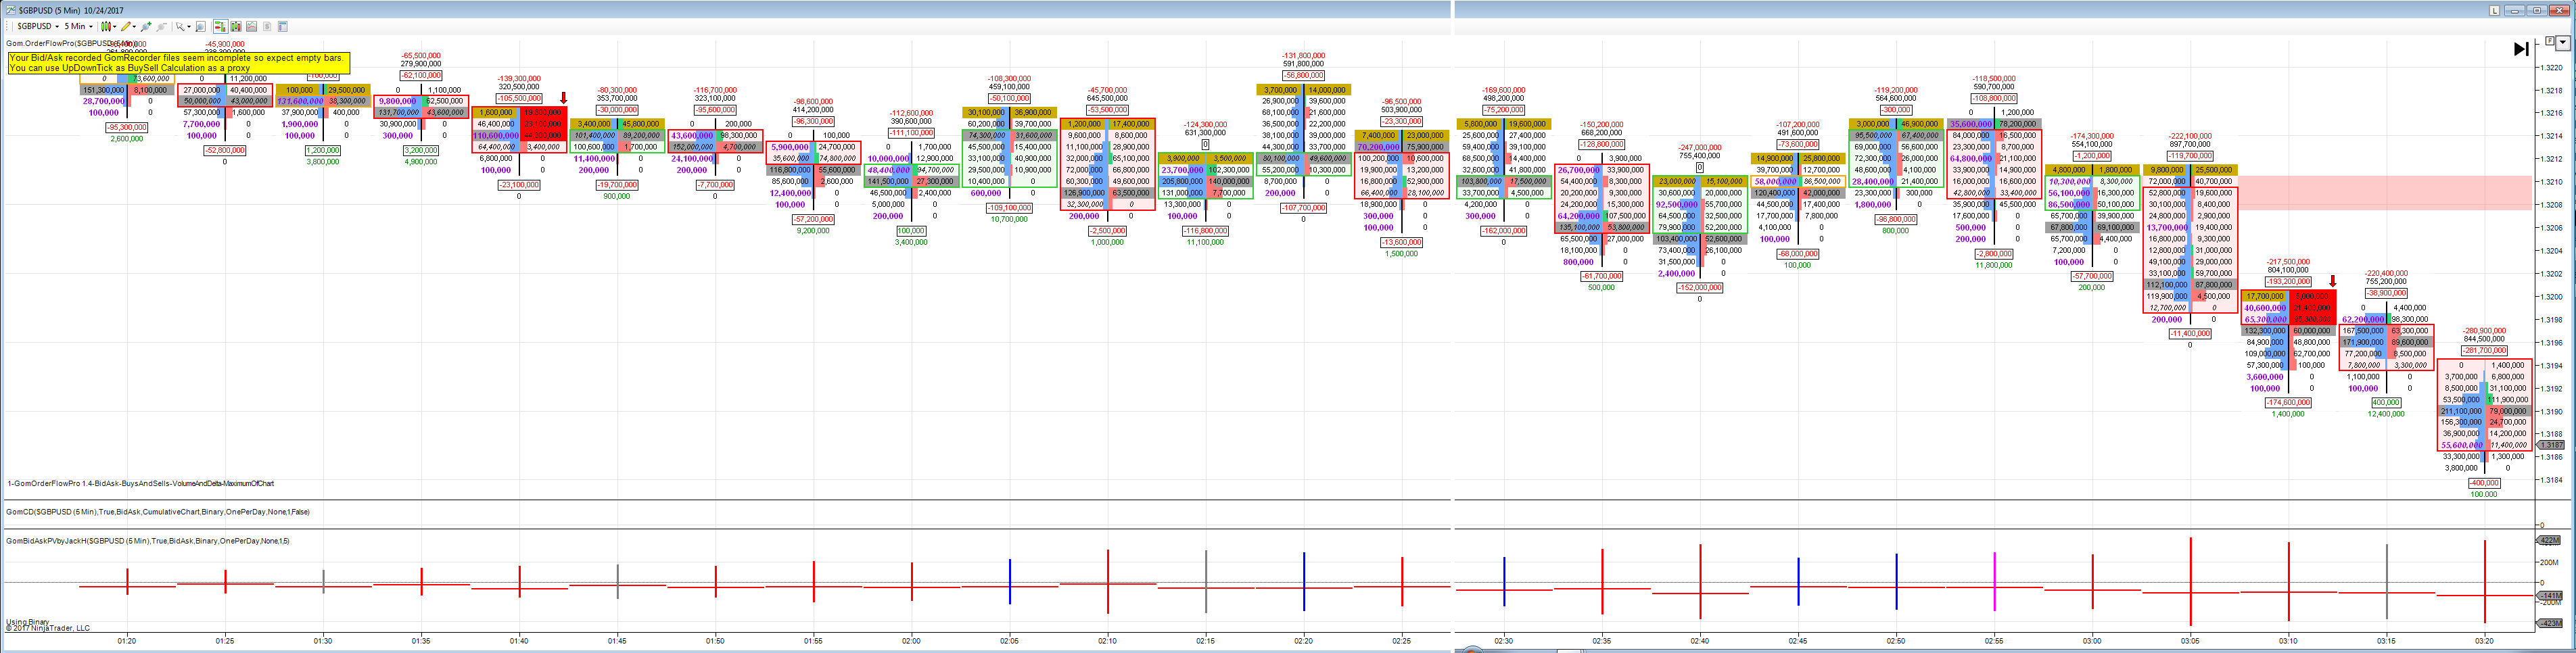The image size is (2576, 653).
Task: Click the GomBidAskPVbyJackH indicator label
Action: click(148, 541)
